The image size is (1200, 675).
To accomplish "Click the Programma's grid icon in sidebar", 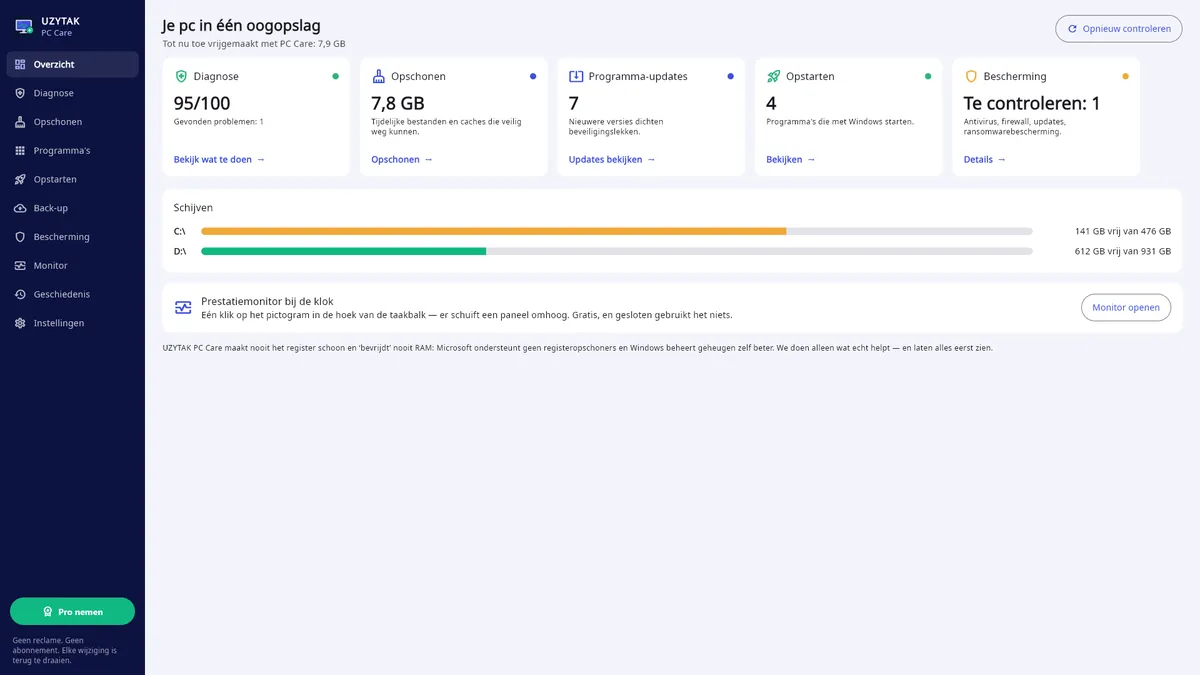I will [20, 151].
